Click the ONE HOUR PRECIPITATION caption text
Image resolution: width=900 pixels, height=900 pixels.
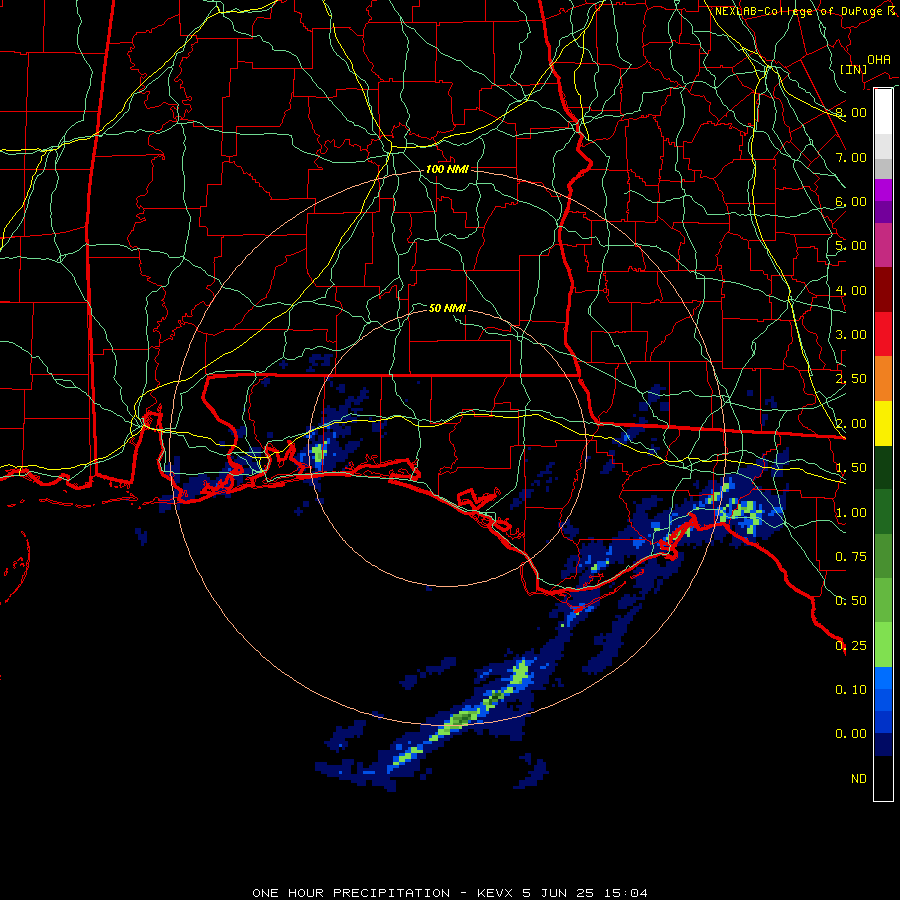(x=351, y=893)
